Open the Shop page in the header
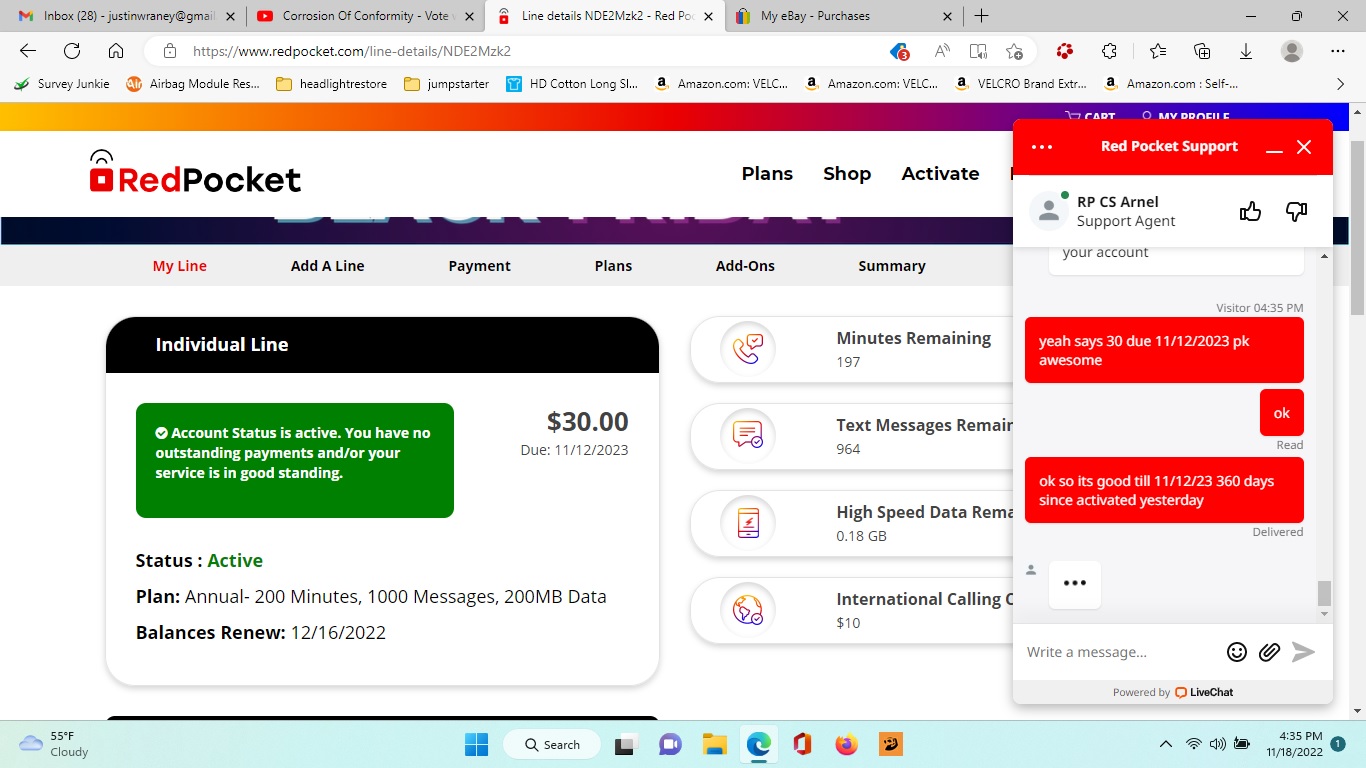 (x=847, y=173)
